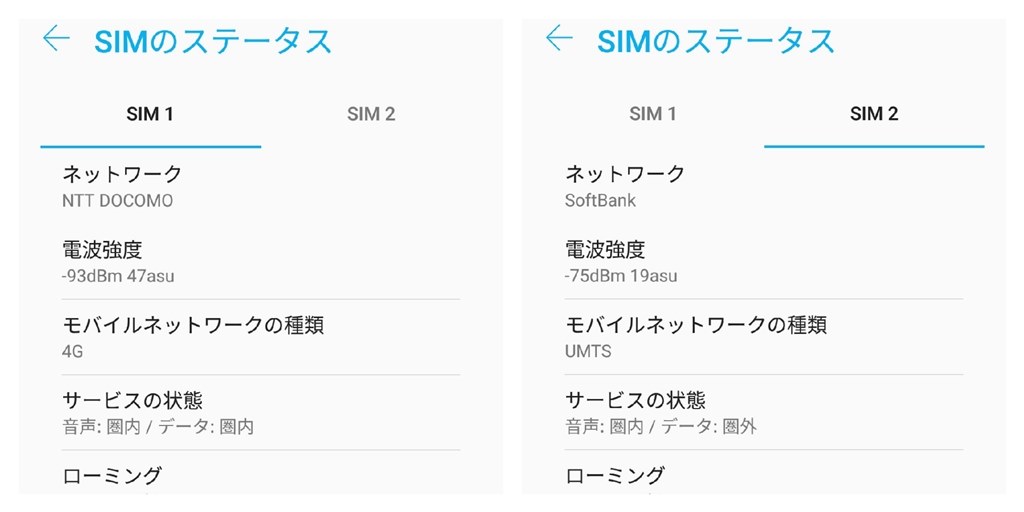
Task: Tap service state row on SIM 1 panel
Action: point(158,413)
